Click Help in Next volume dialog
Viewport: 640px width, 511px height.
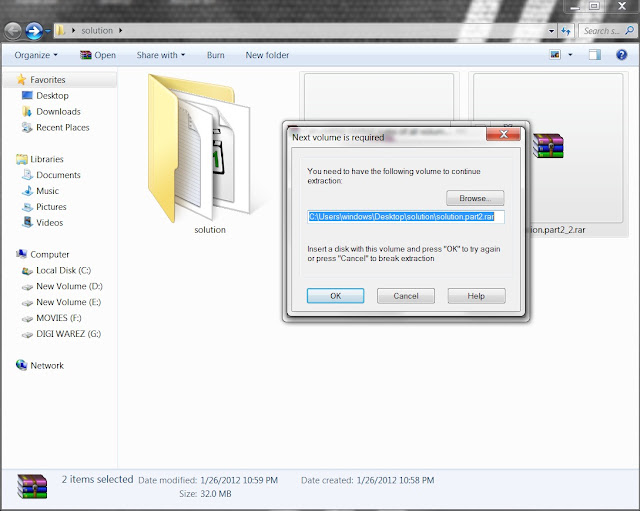point(476,296)
